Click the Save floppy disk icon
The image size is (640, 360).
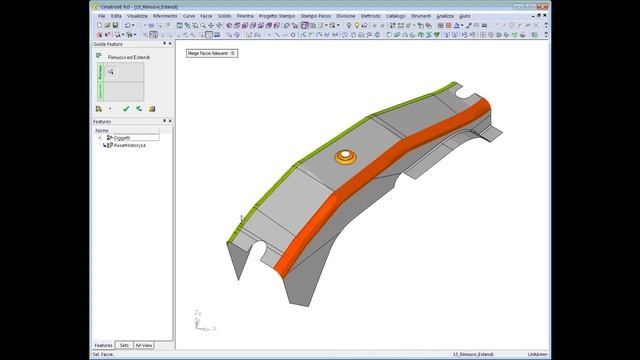116,25
